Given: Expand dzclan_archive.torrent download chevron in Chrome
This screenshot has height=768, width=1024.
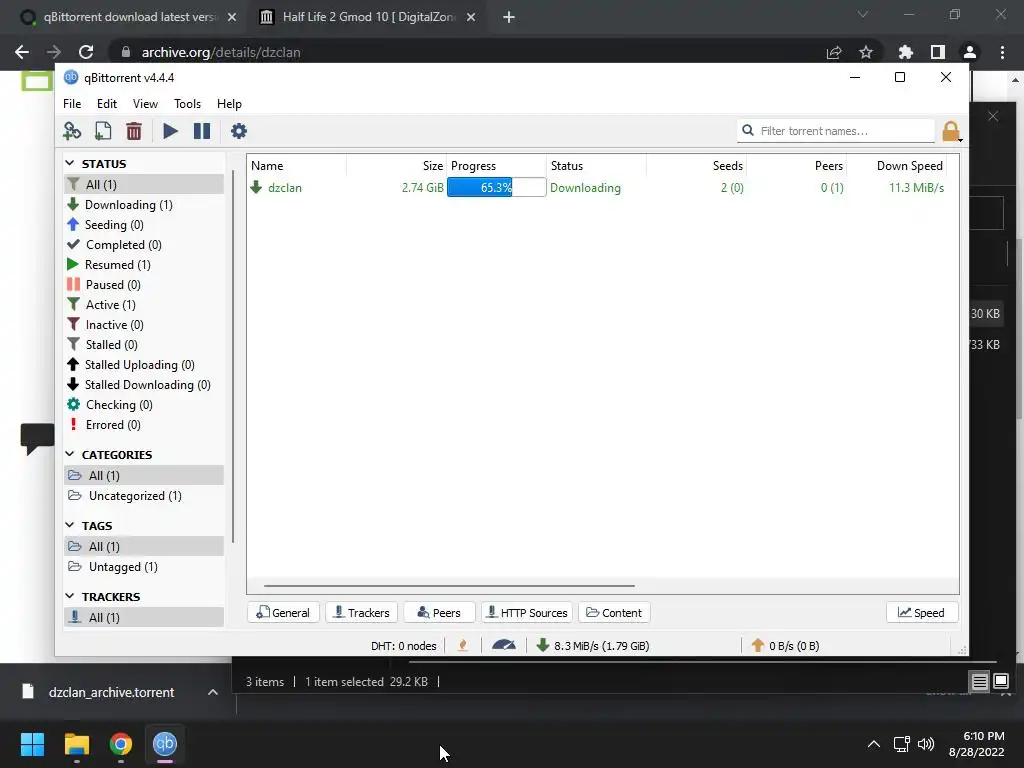Looking at the screenshot, I should [x=213, y=692].
